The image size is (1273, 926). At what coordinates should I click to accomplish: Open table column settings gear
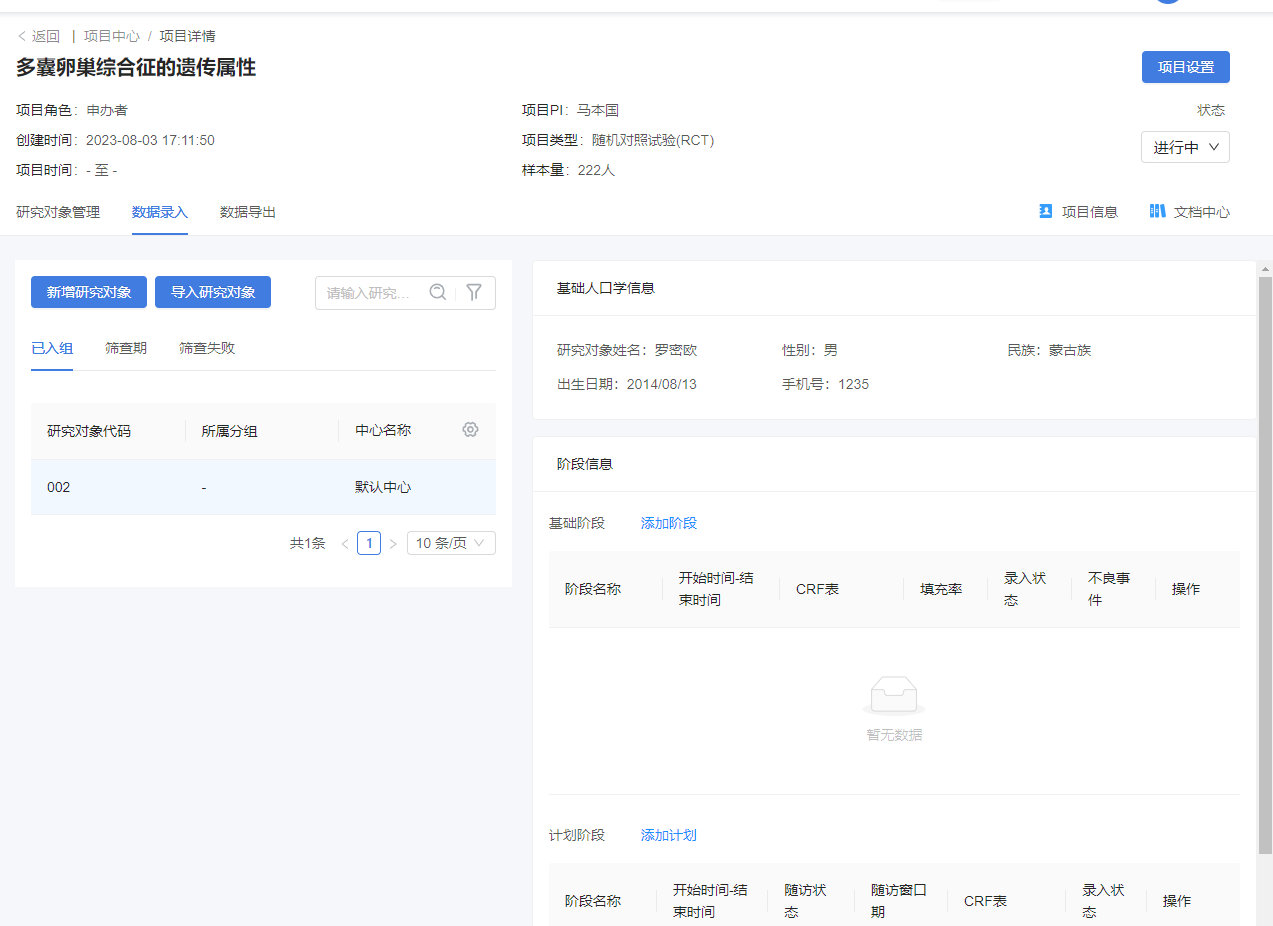coord(470,429)
